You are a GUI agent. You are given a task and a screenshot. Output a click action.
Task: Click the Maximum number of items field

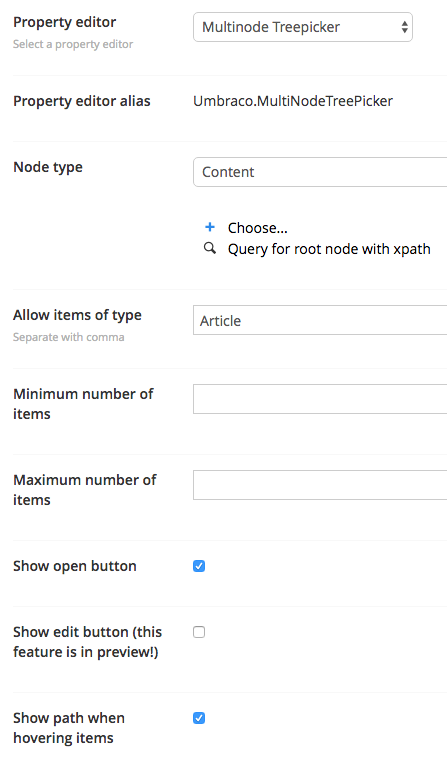tap(320, 485)
